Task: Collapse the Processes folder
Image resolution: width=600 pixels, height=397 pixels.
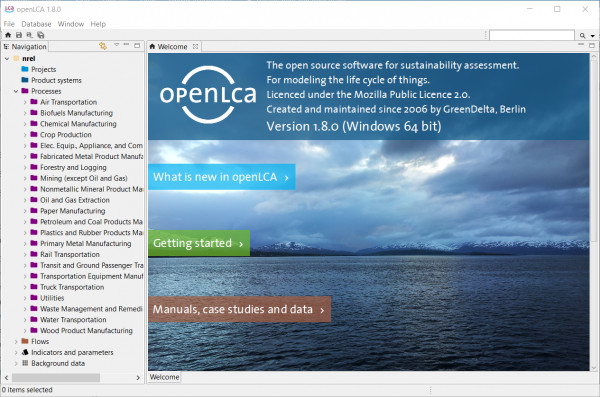Action: click(x=16, y=91)
